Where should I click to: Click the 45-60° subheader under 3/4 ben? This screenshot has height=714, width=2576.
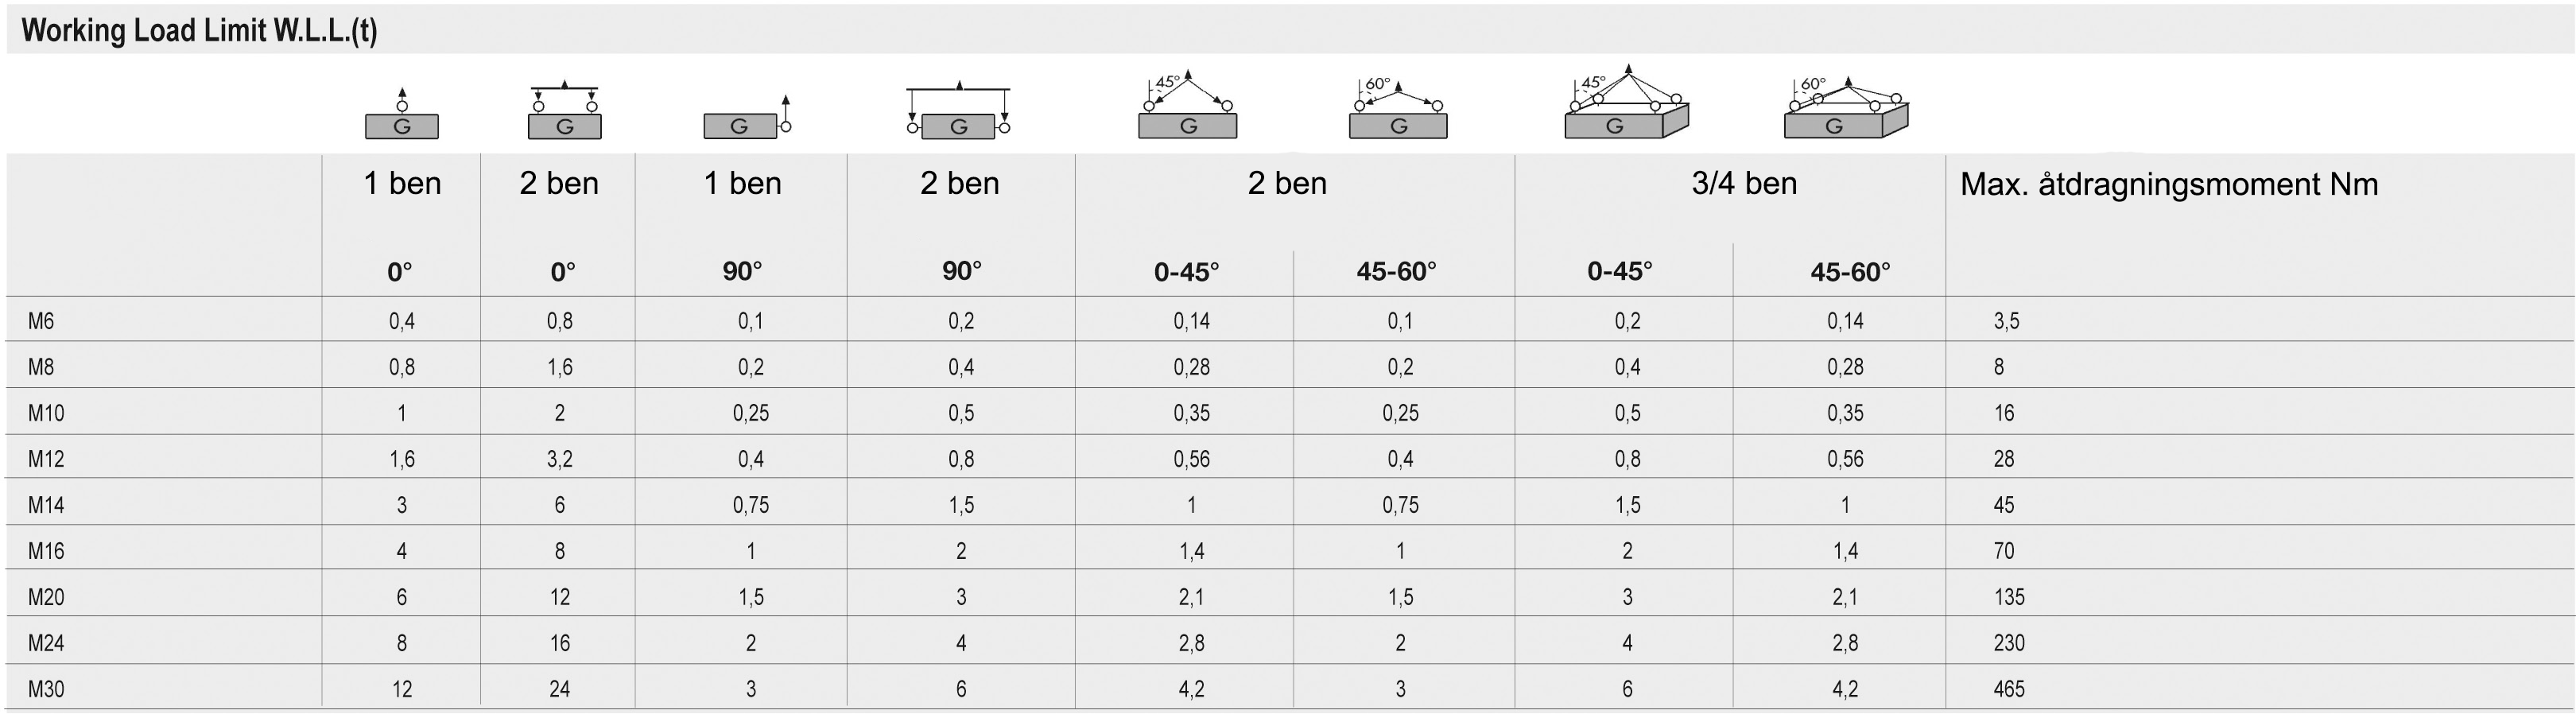[x=1850, y=272]
